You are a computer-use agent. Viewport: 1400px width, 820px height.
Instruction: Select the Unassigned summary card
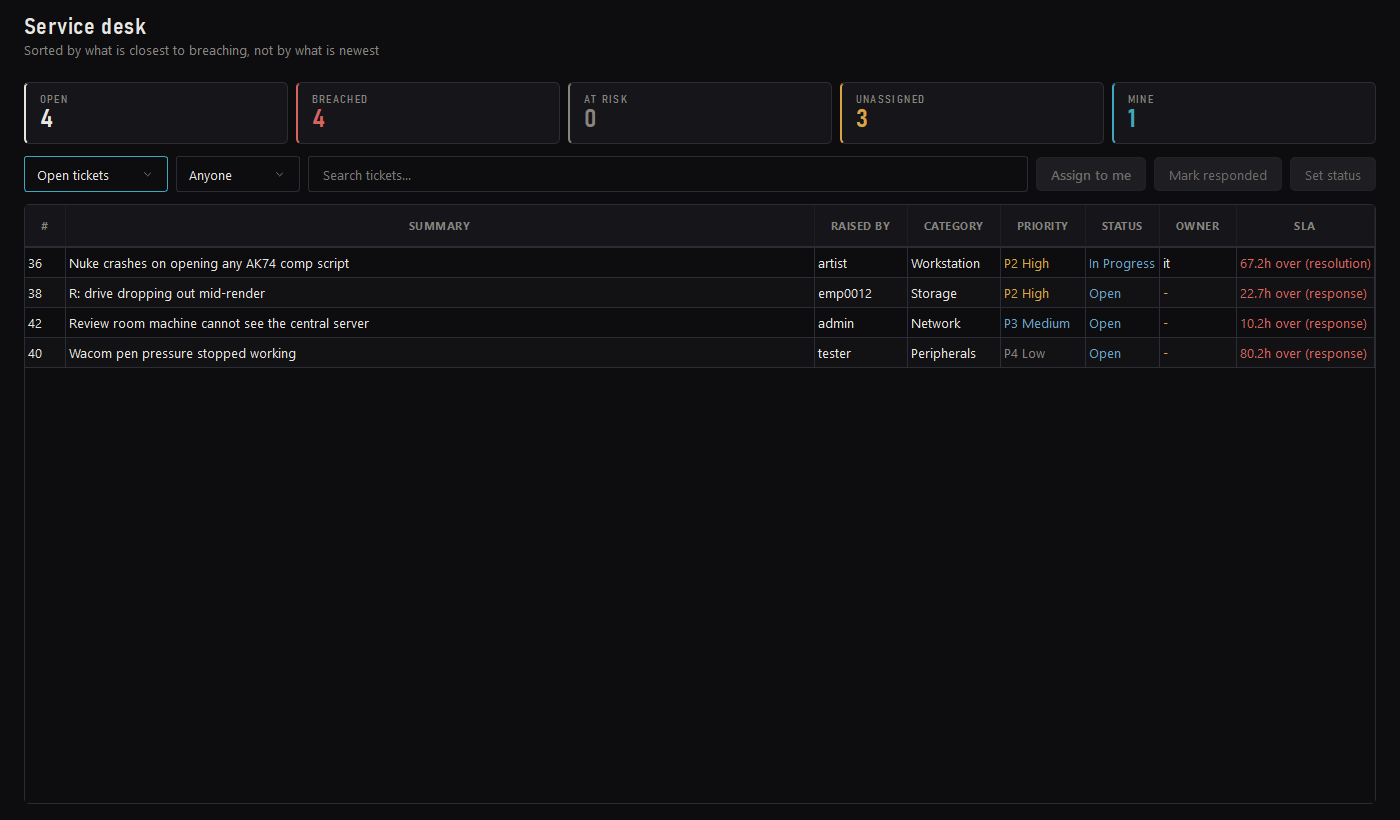point(972,113)
